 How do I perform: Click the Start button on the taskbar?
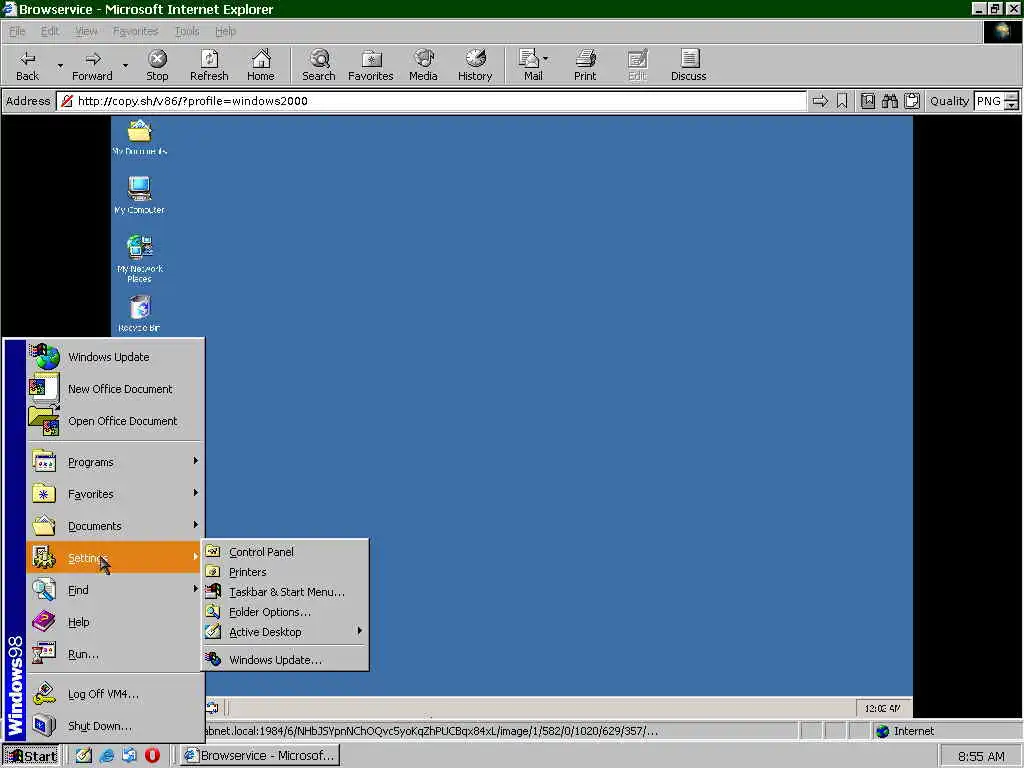[x=31, y=756]
